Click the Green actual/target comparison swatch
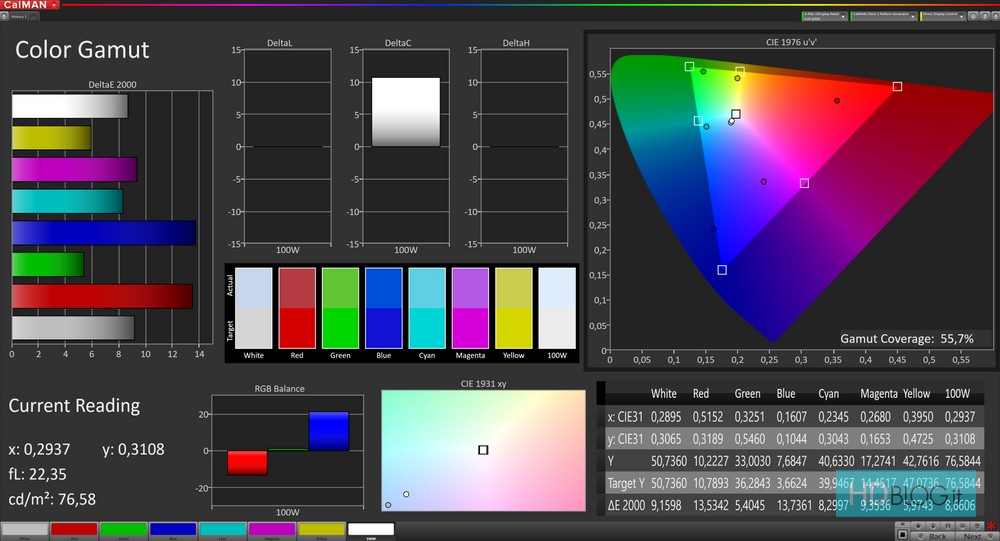 coord(340,308)
